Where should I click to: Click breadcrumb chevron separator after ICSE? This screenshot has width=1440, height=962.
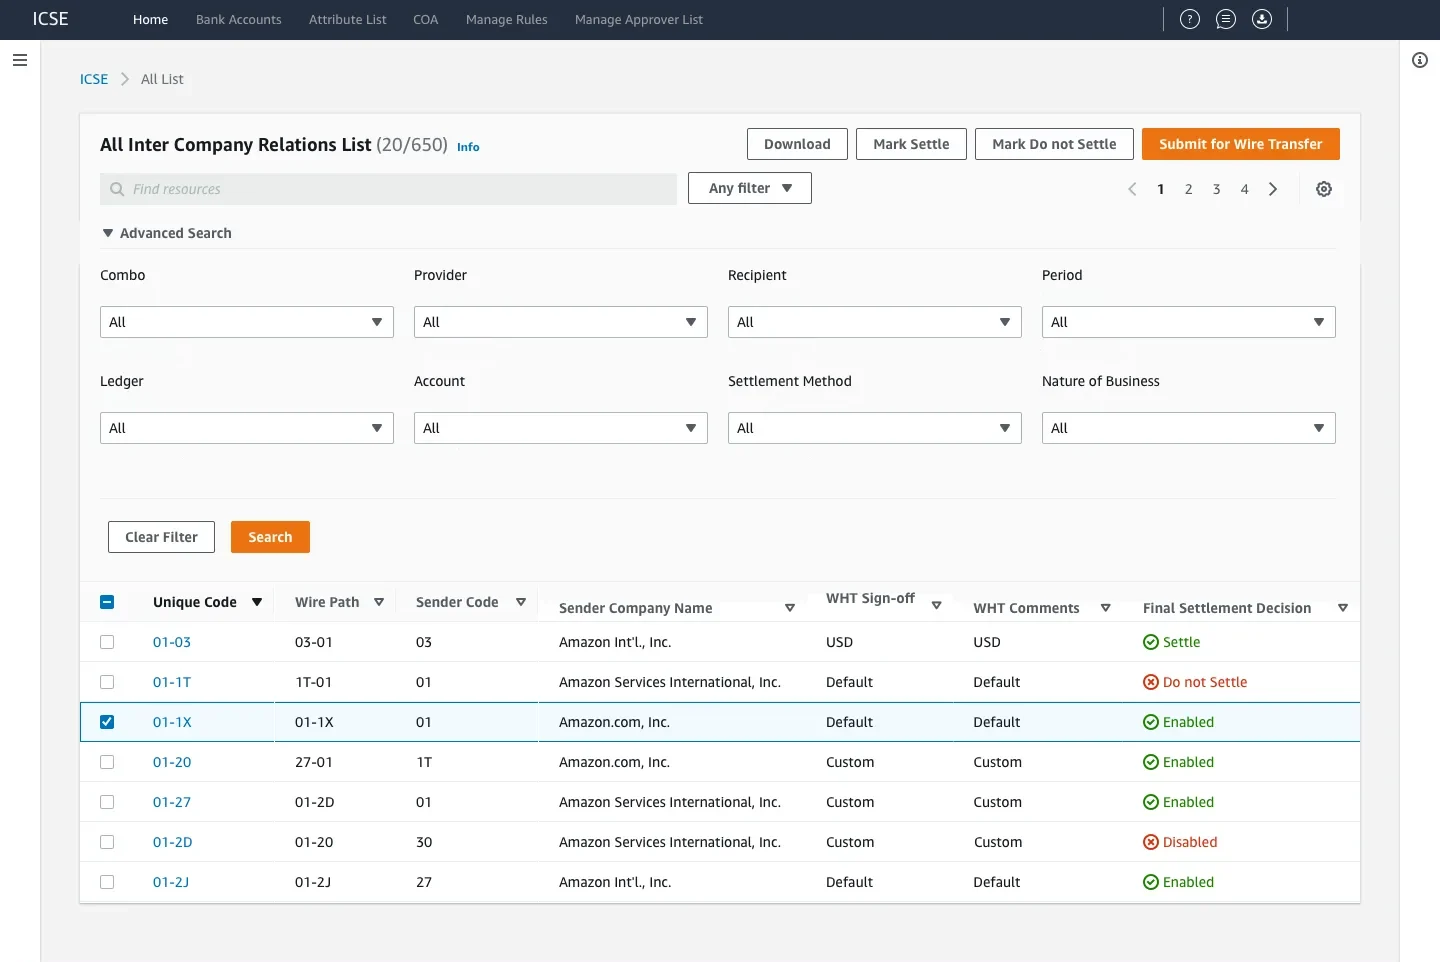point(125,79)
